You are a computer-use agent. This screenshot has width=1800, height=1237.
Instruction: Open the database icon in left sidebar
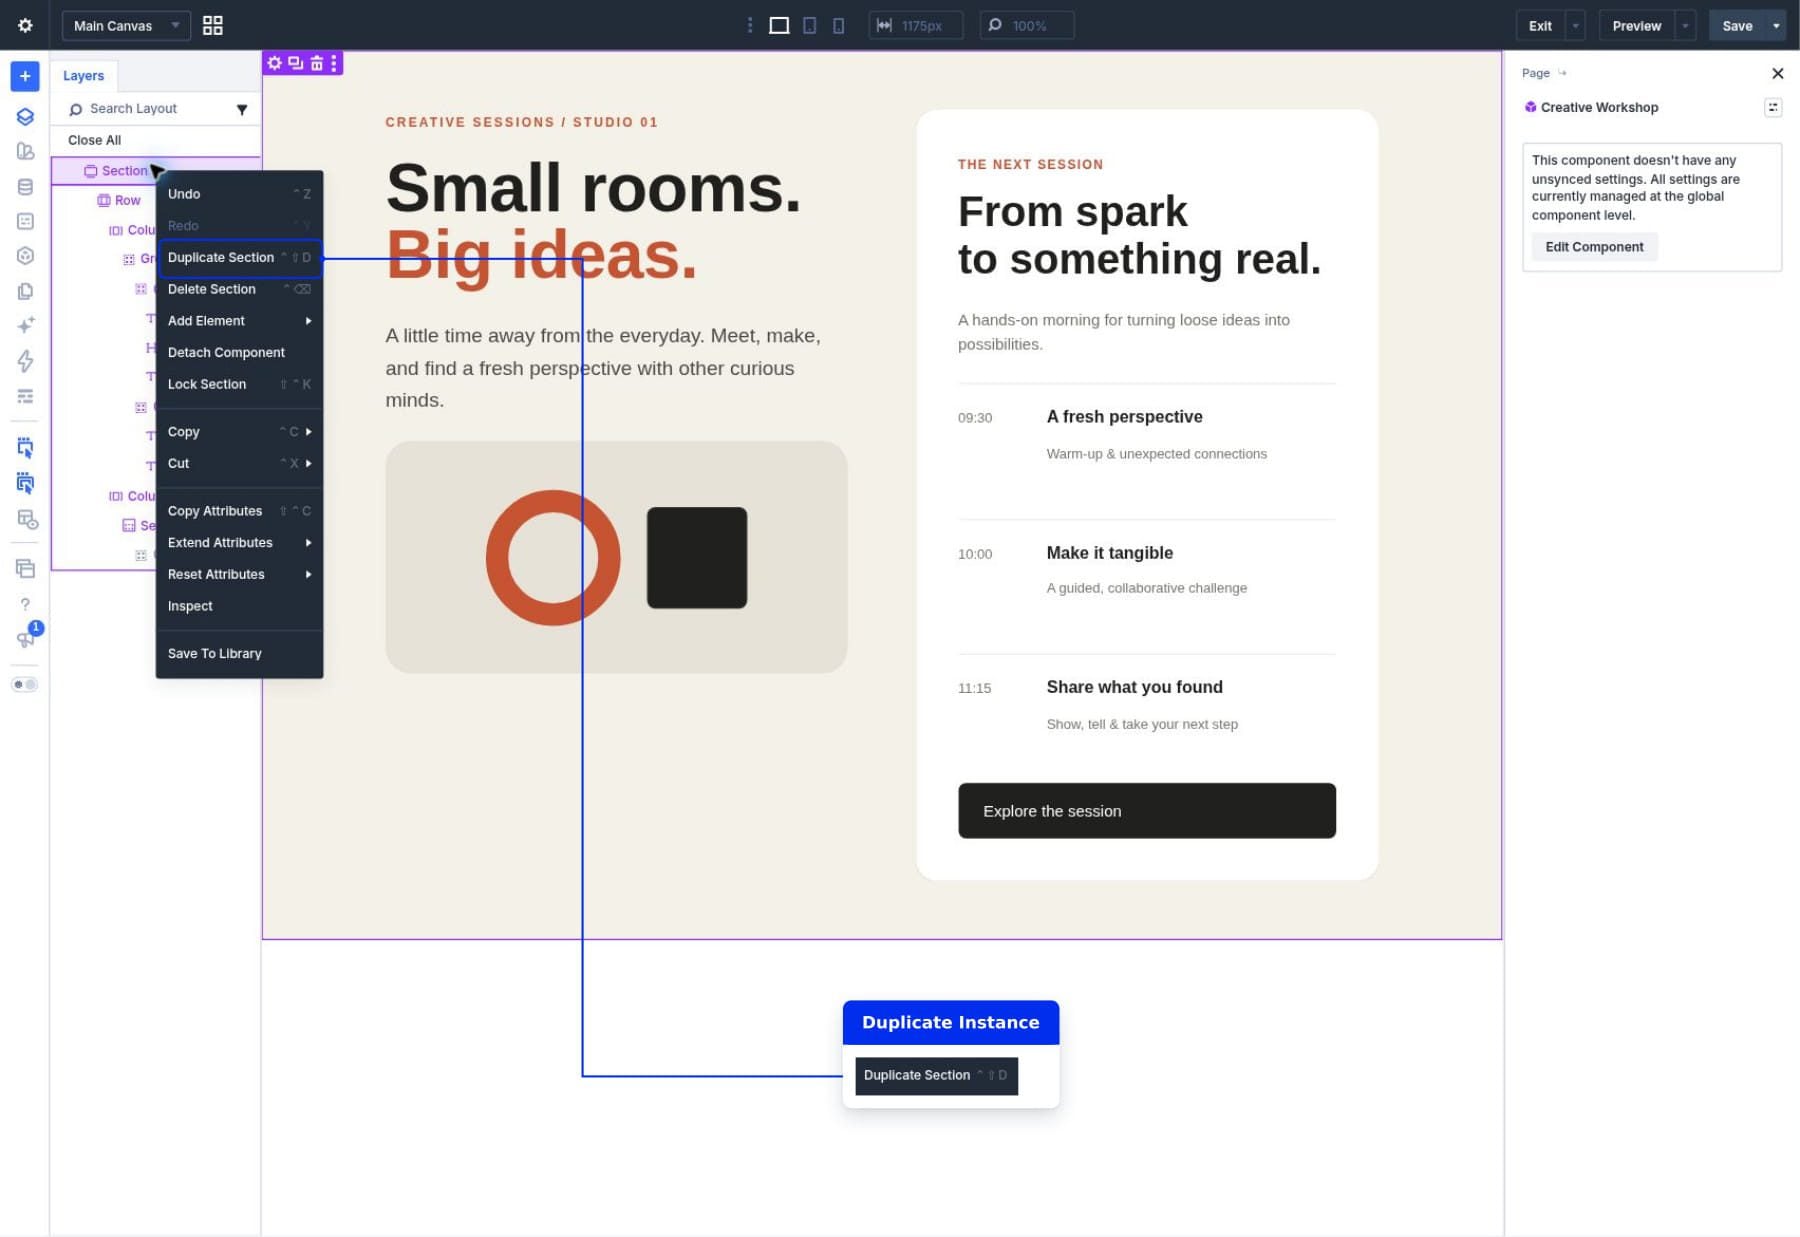(25, 186)
